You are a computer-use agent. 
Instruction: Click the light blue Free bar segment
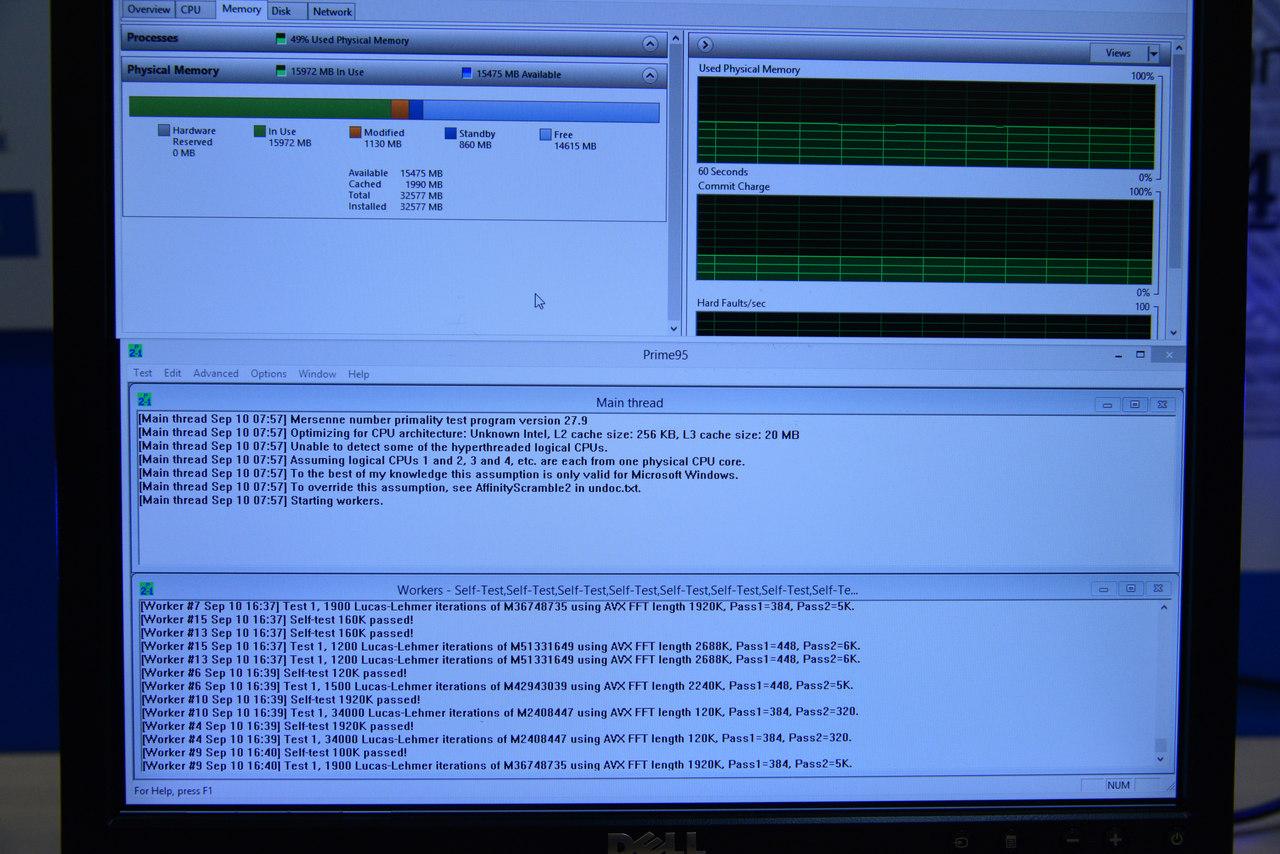pyautogui.click(x=541, y=112)
